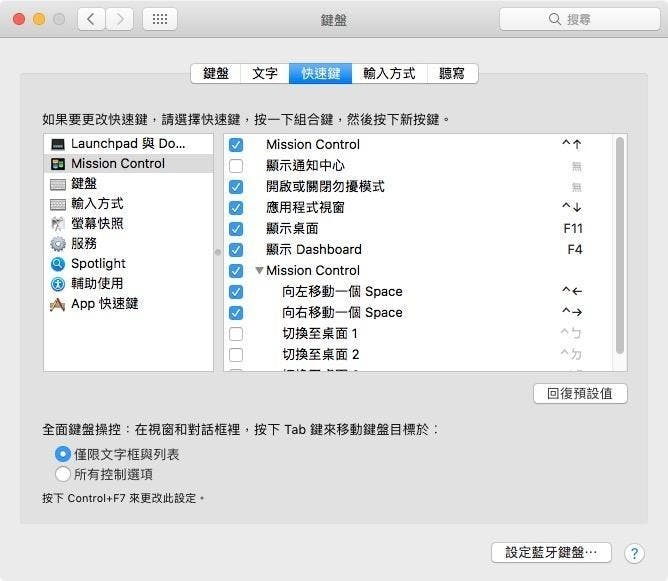Open help with the question mark button
This screenshot has height=581, width=668.
click(634, 553)
